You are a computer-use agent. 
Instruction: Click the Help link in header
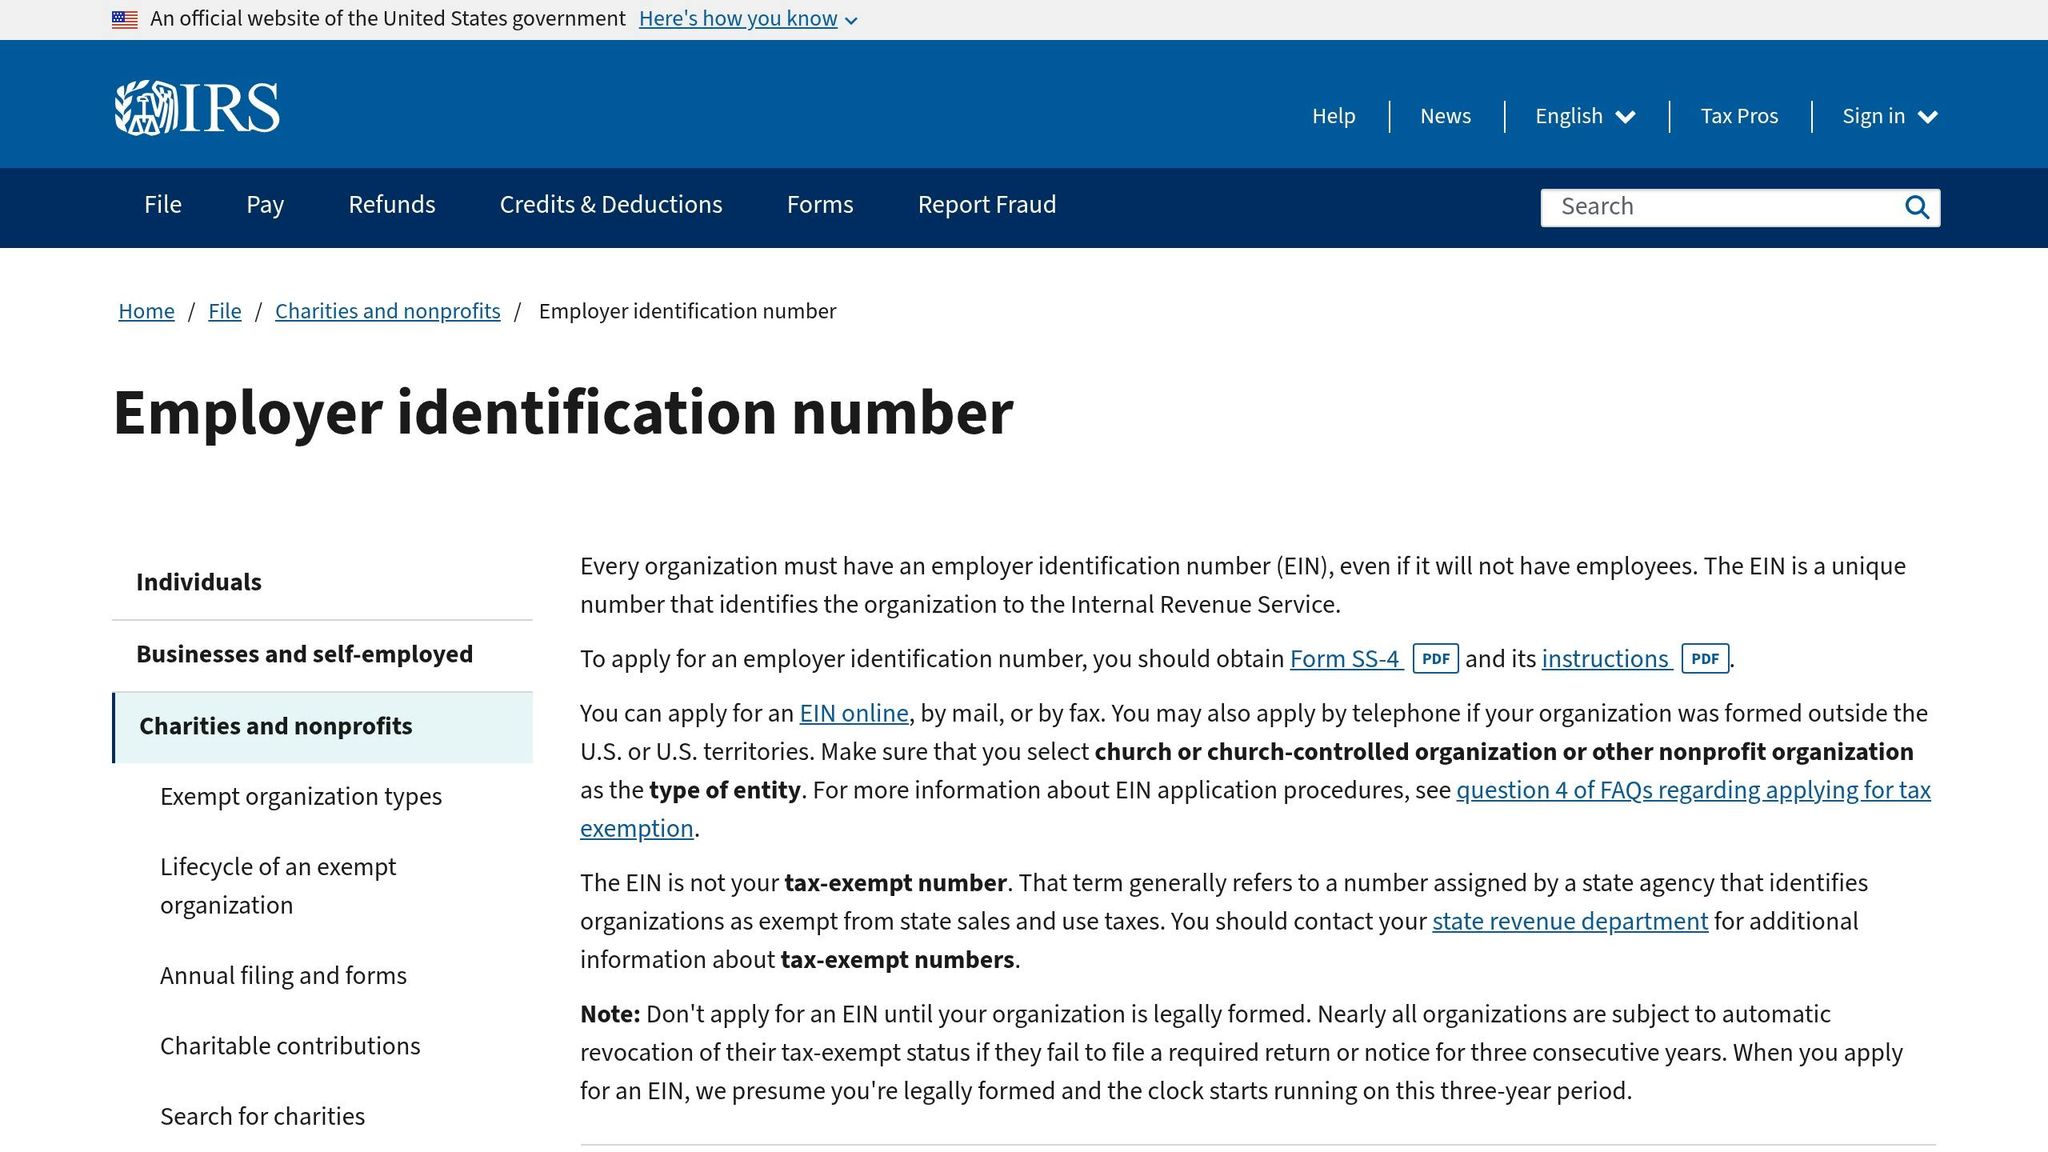click(x=1334, y=116)
